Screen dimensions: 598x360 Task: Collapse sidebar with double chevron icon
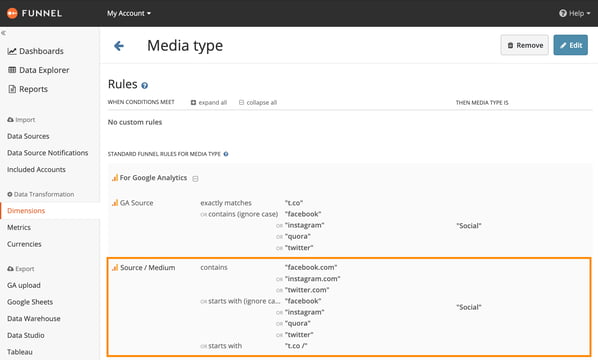pyautogui.click(x=3, y=33)
